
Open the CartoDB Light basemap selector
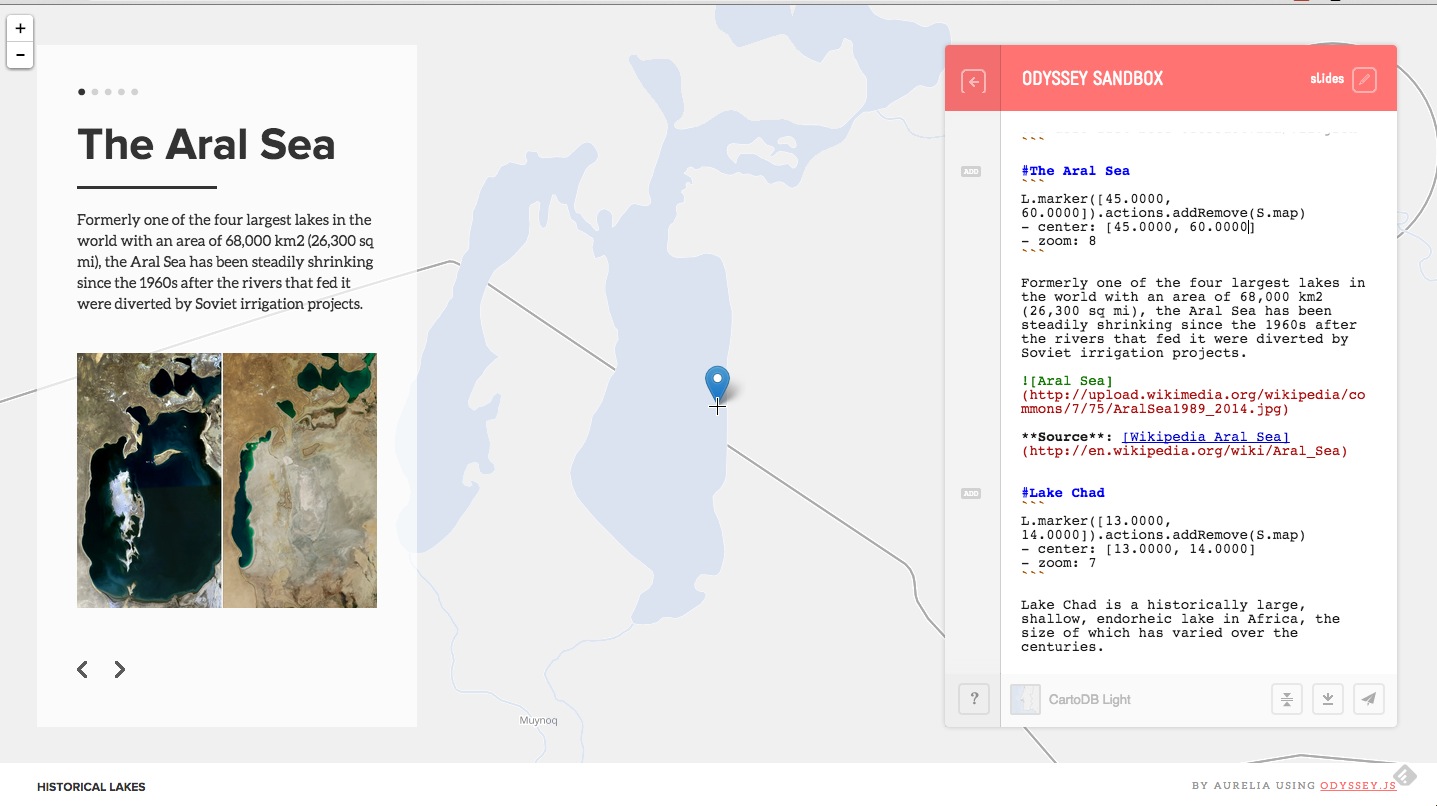(1071, 699)
